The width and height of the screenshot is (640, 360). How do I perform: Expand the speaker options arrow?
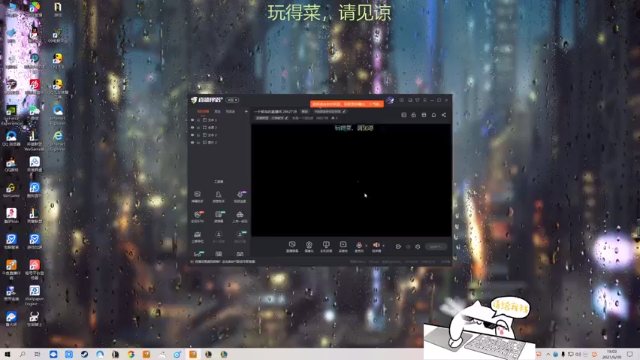click(383, 245)
